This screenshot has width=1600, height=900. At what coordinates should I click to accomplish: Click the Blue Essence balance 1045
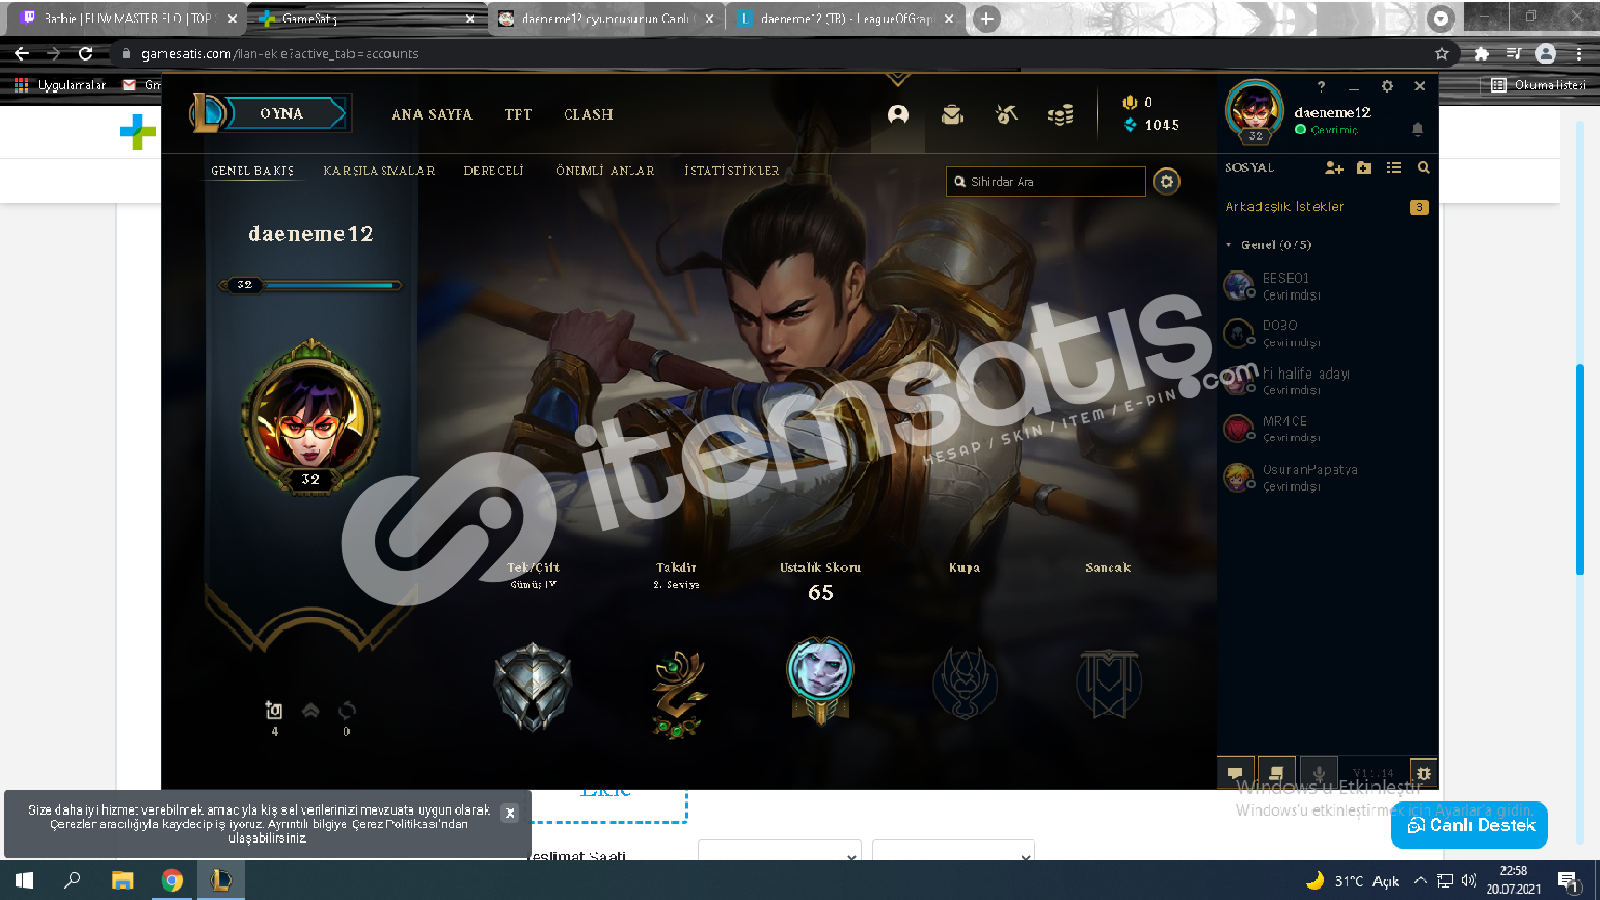(x=1151, y=125)
